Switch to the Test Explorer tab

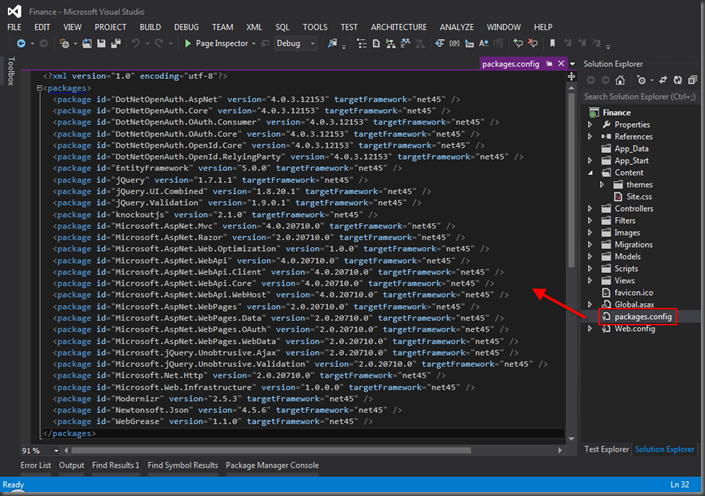pos(606,449)
